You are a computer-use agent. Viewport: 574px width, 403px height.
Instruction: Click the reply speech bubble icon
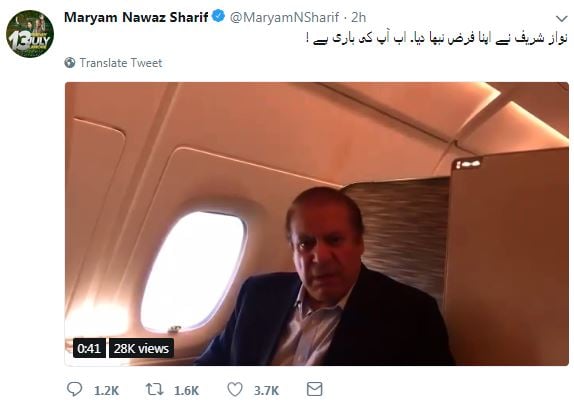point(75,389)
